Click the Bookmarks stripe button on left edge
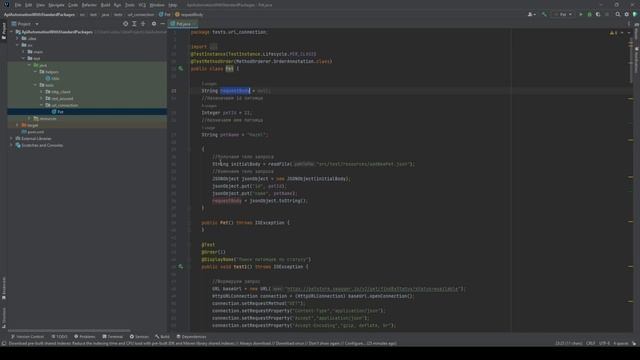Viewport: 640px width, 360px height. coord(4,288)
